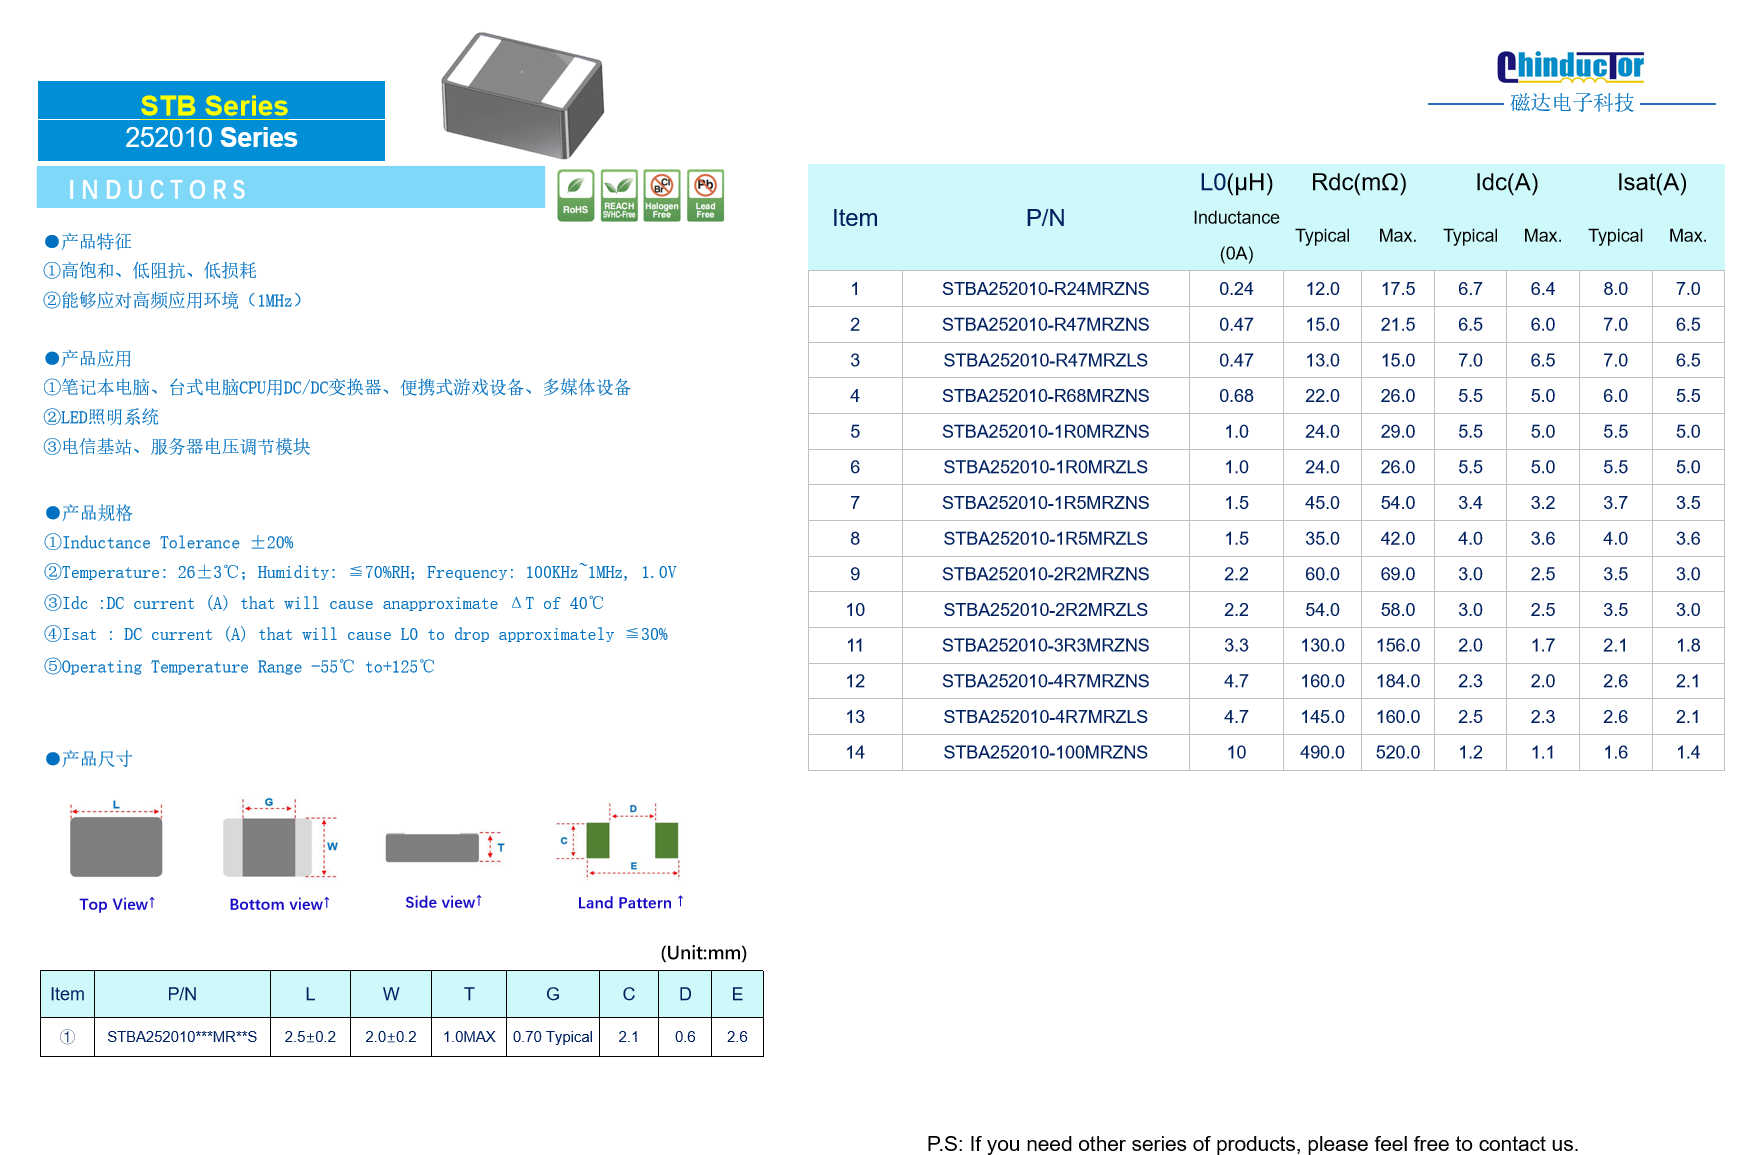Select the inductor 3D product image

pyautogui.click(x=523, y=95)
